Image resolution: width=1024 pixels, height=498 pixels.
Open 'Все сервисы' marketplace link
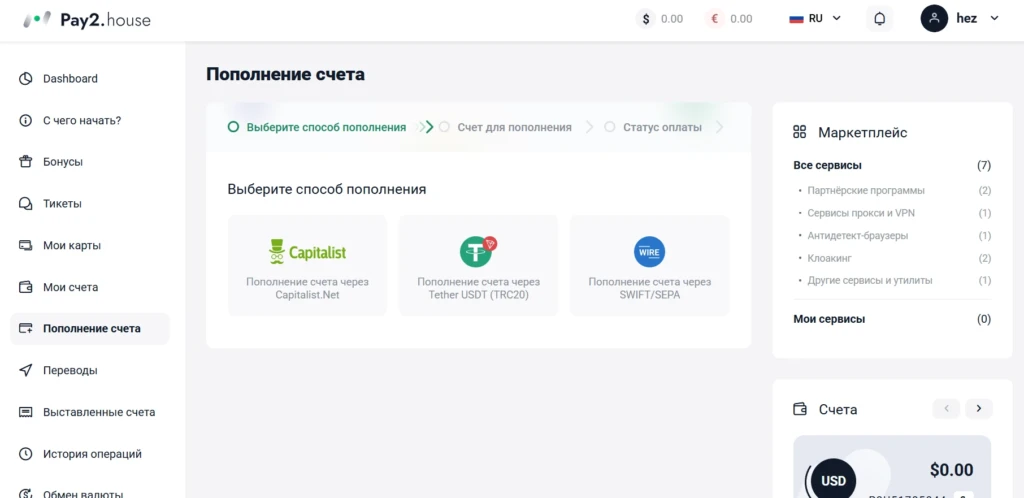click(x=827, y=166)
